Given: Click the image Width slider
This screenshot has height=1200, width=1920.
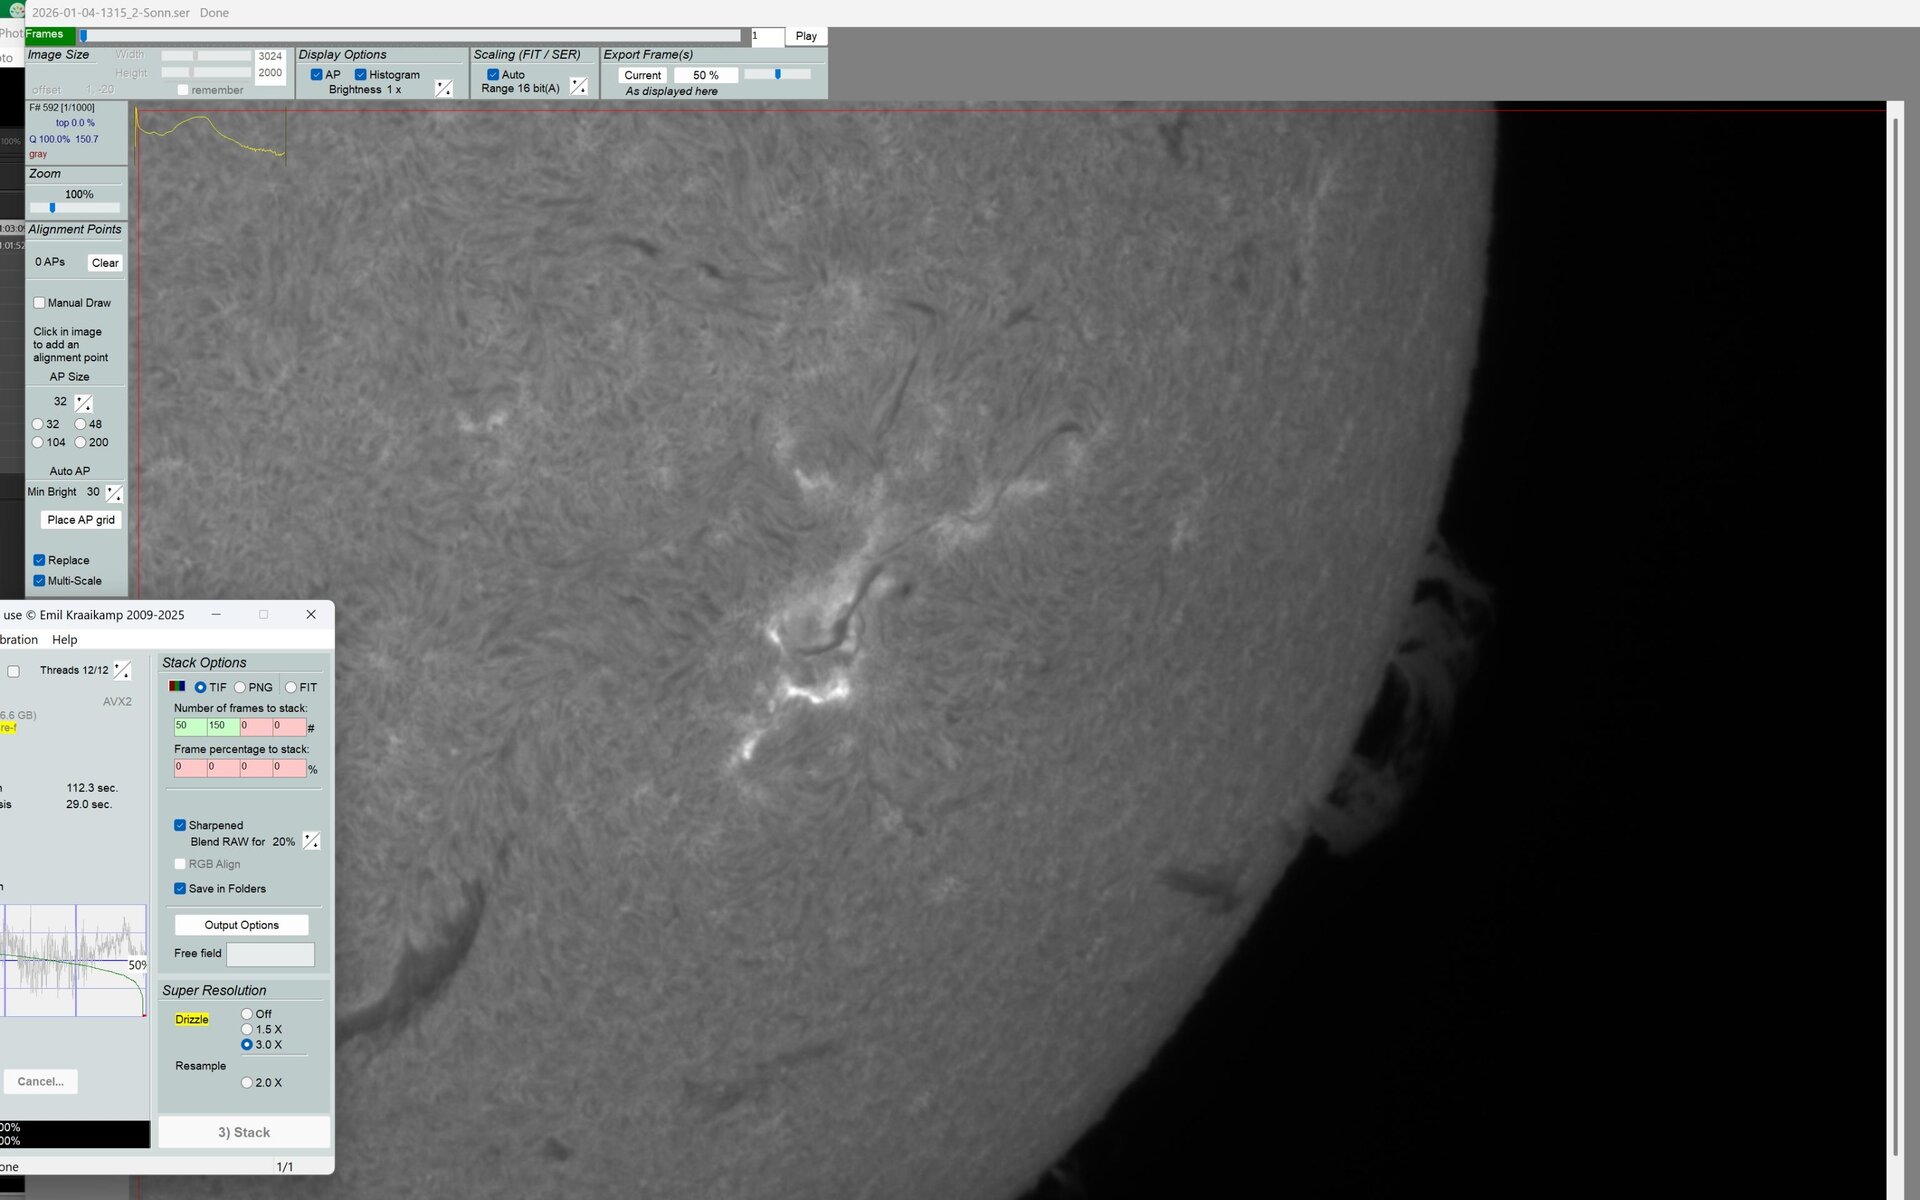Looking at the screenshot, I should pyautogui.click(x=206, y=56).
